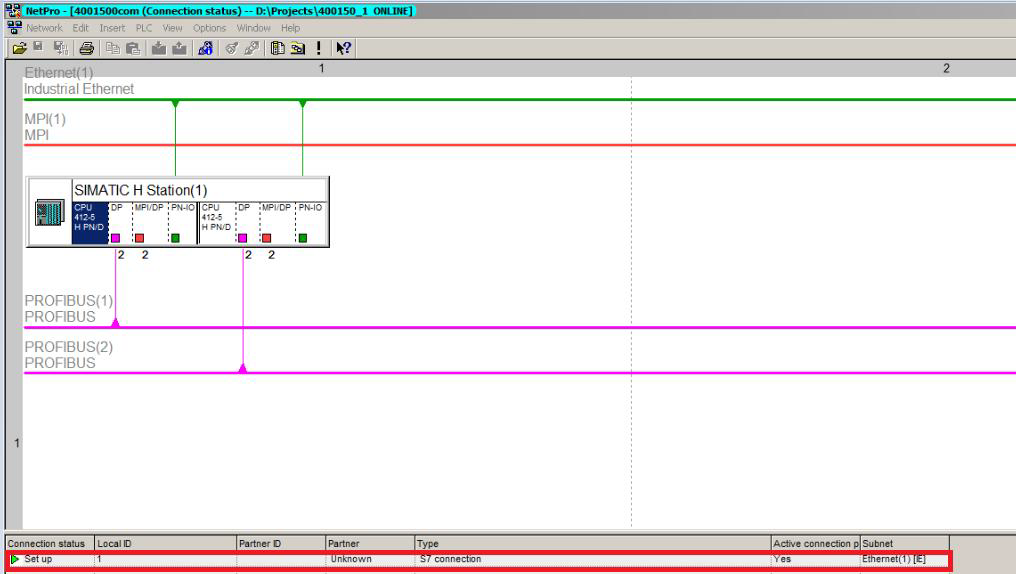Click the Paste icon in toolbar
The height and width of the screenshot is (574, 1016).
133,48
